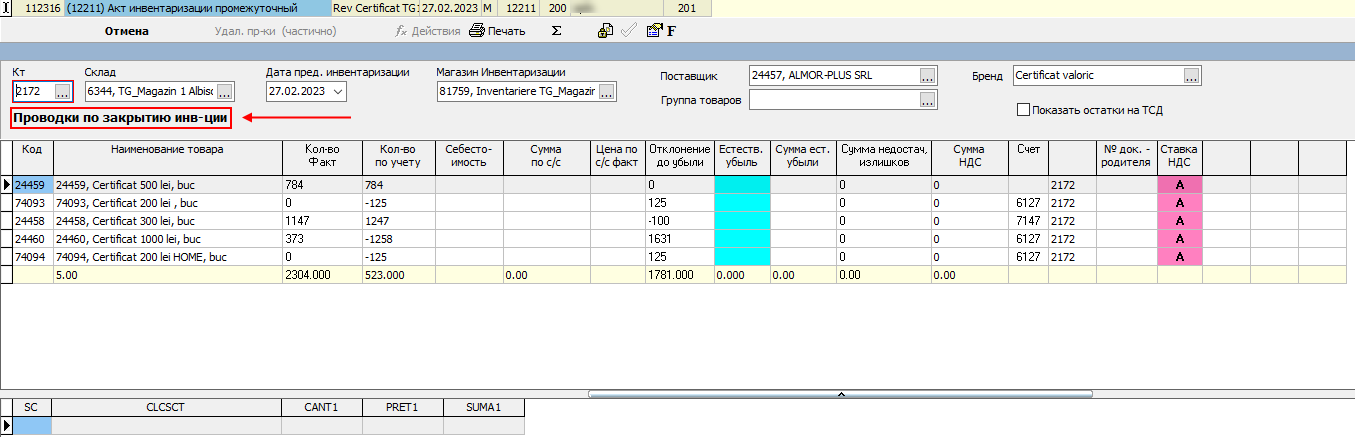Click the Печать printer button
Screen dimensions: 1355x437
(x=498, y=31)
